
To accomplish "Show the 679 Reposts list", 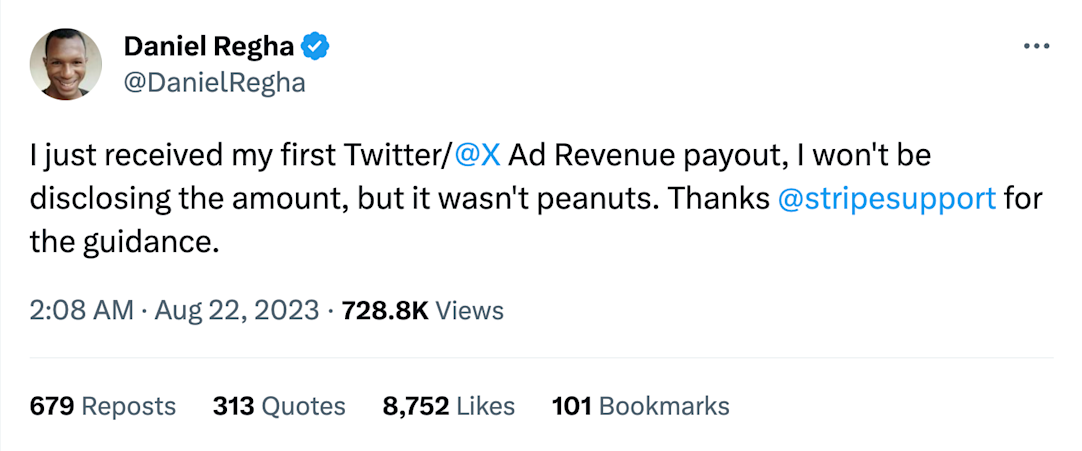I will (x=103, y=406).
